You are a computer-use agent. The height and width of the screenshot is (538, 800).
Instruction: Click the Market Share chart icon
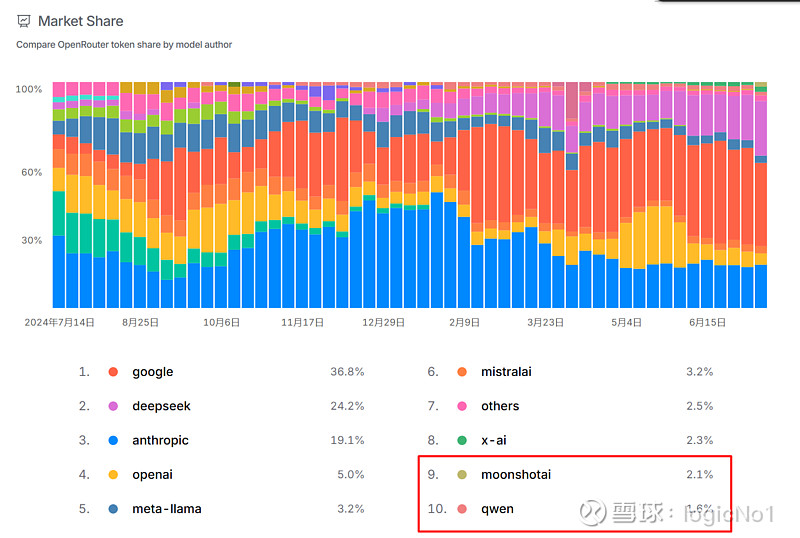[x=23, y=21]
